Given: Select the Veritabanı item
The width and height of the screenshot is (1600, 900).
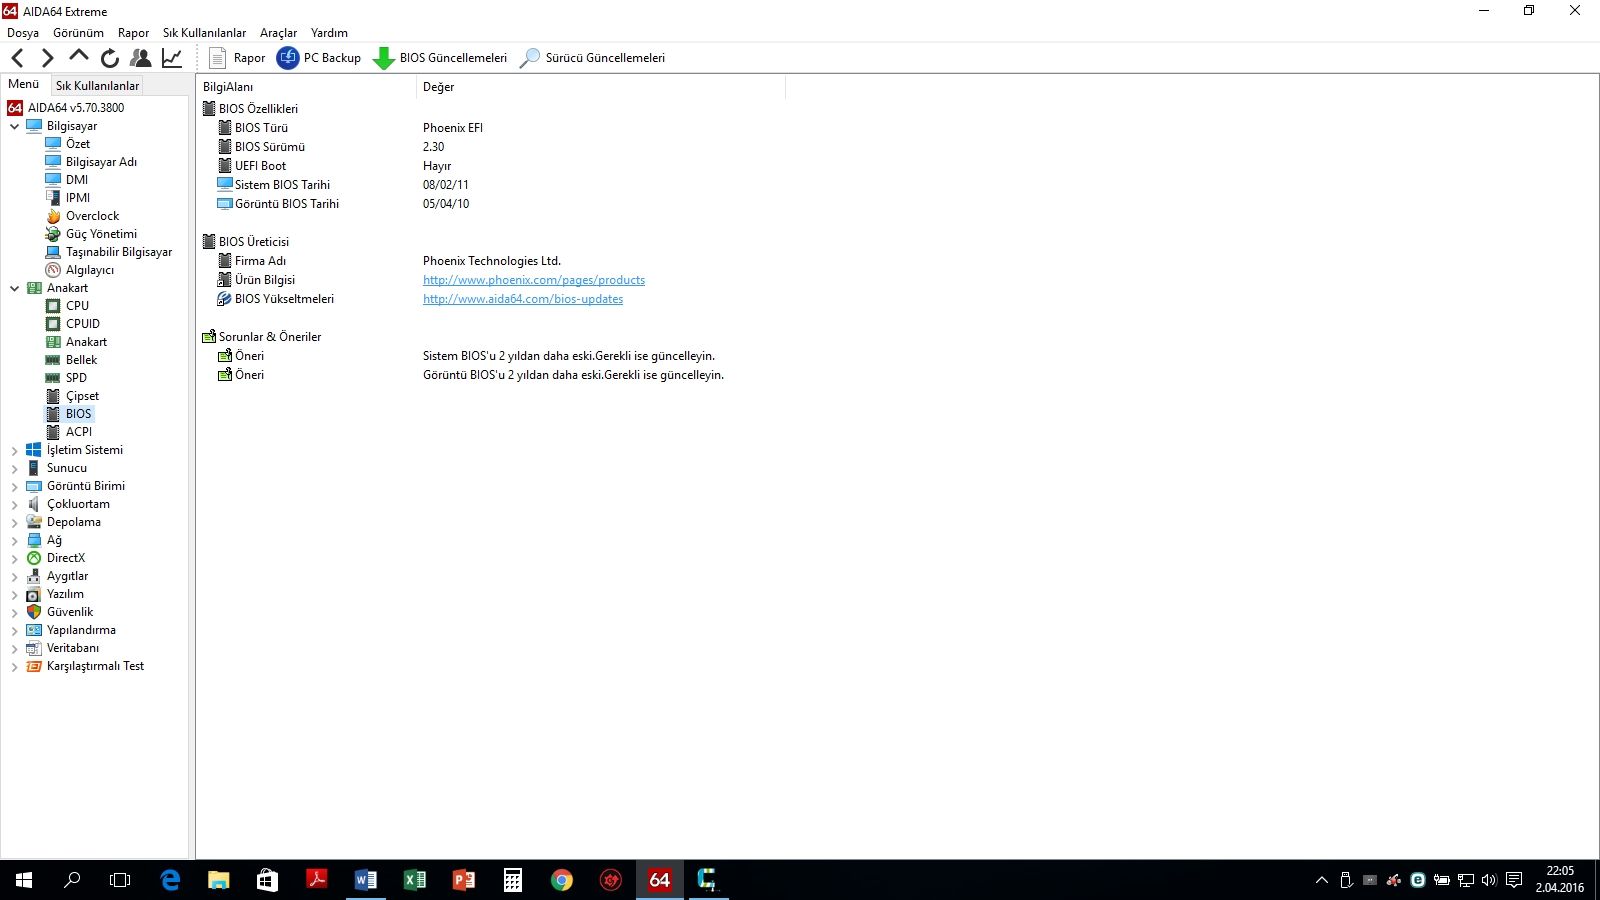Looking at the screenshot, I should [73, 648].
